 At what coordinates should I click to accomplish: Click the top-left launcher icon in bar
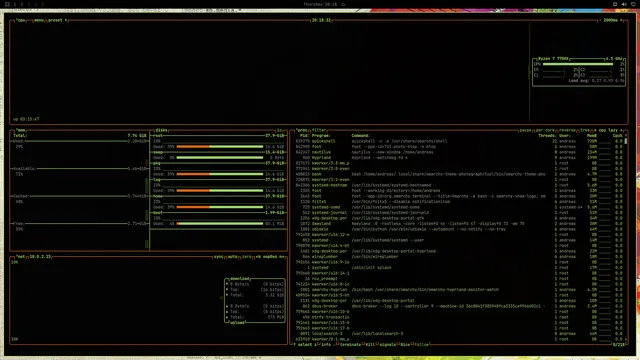coord(7,4)
